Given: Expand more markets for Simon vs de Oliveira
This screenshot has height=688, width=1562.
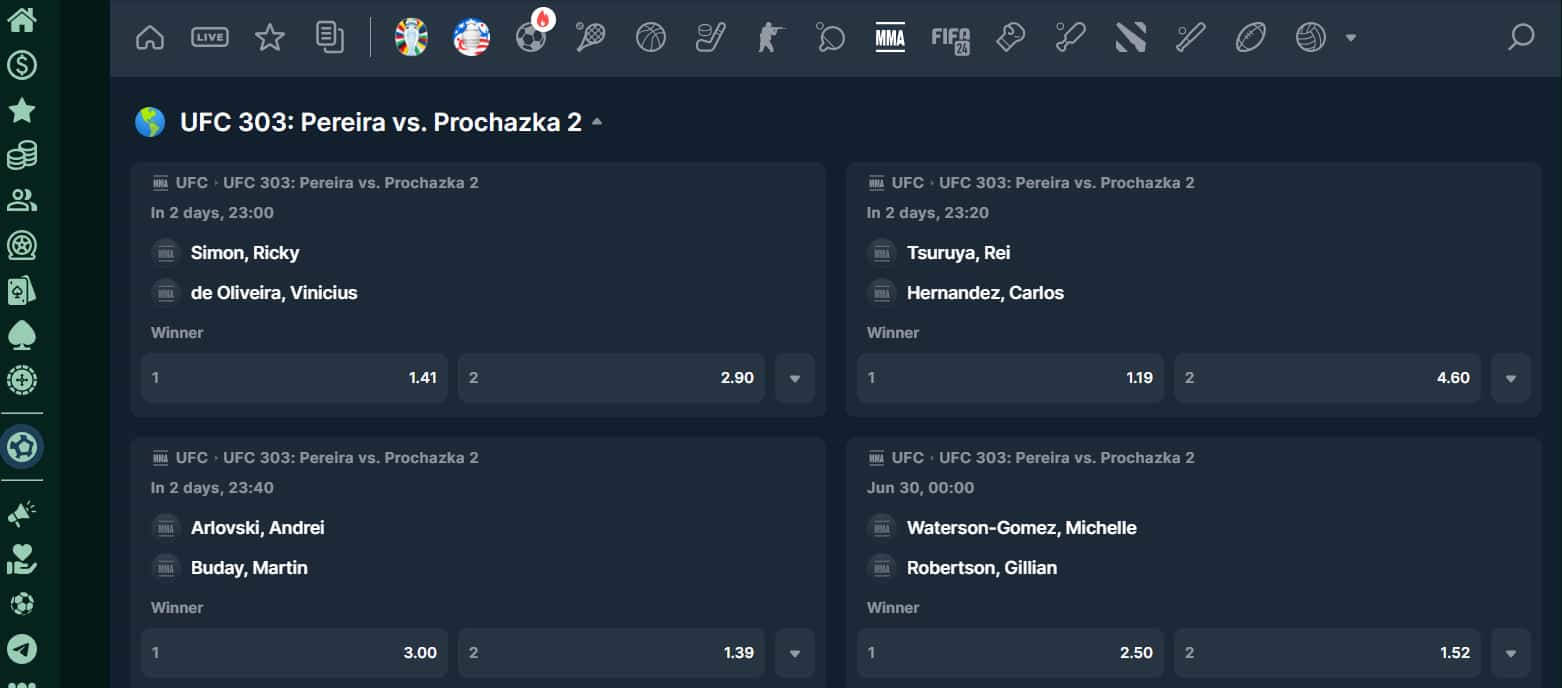Looking at the screenshot, I should 795,378.
